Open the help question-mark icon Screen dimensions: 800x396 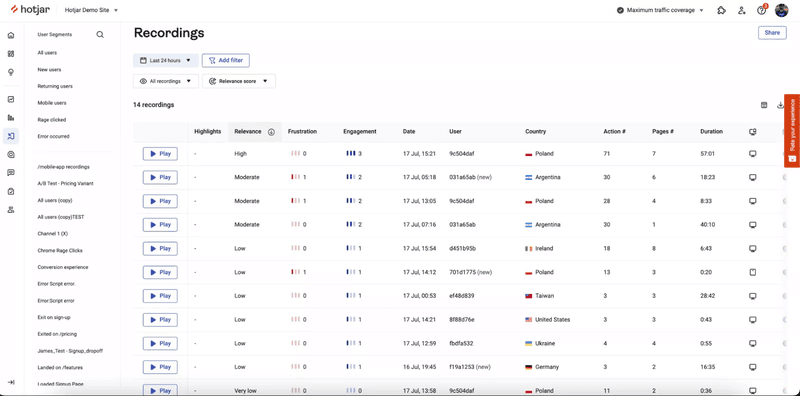click(x=761, y=10)
